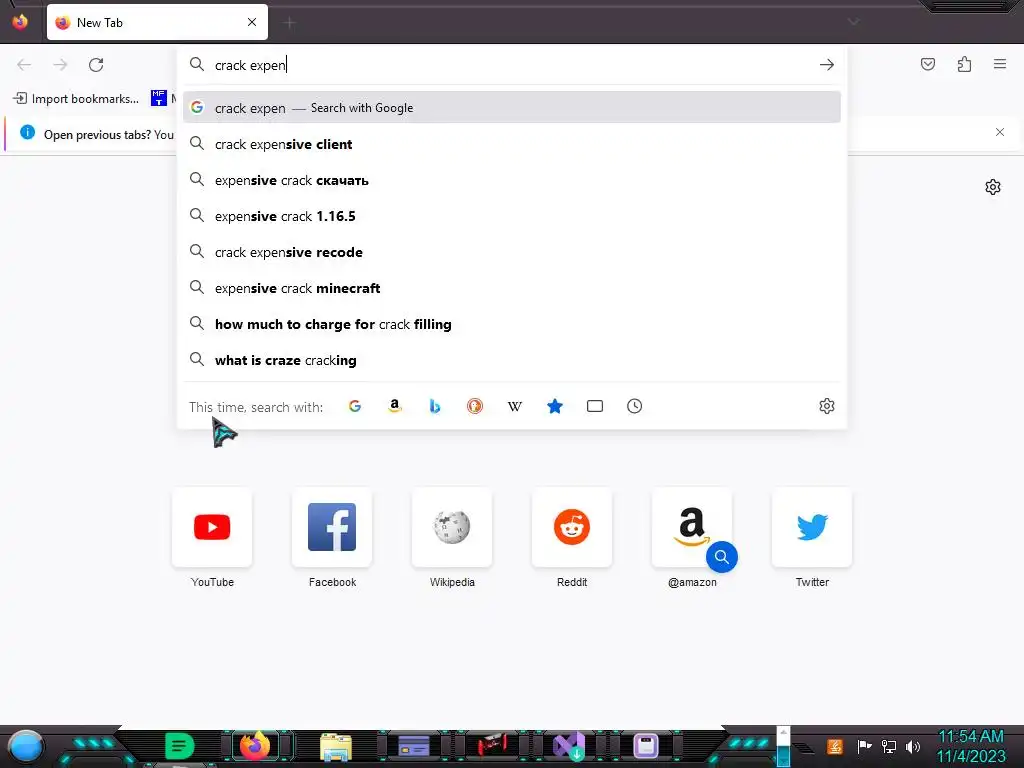The image size is (1024, 768).
Task: Search this time with Amazon icon
Action: (394, 406)
